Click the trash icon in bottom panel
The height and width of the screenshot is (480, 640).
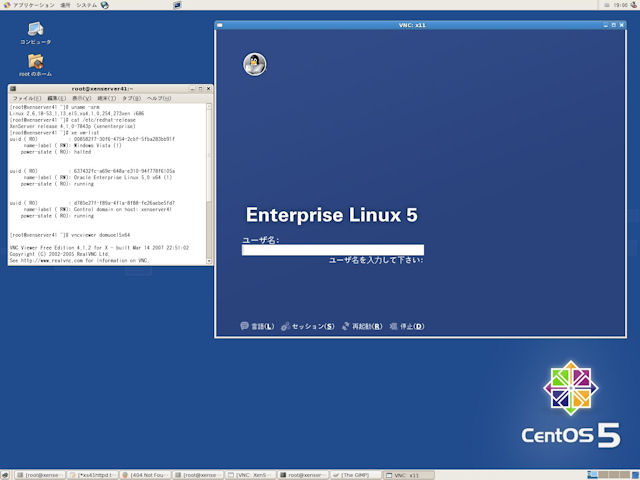pyautogui.click(x=635, y=475)
